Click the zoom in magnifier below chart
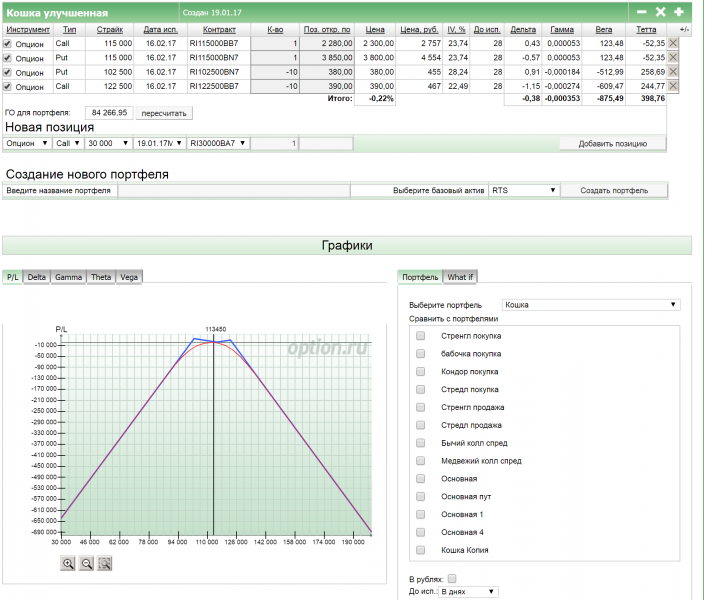Image resolution: width=706 pixels, height=600 pixels. click(68, 564)
